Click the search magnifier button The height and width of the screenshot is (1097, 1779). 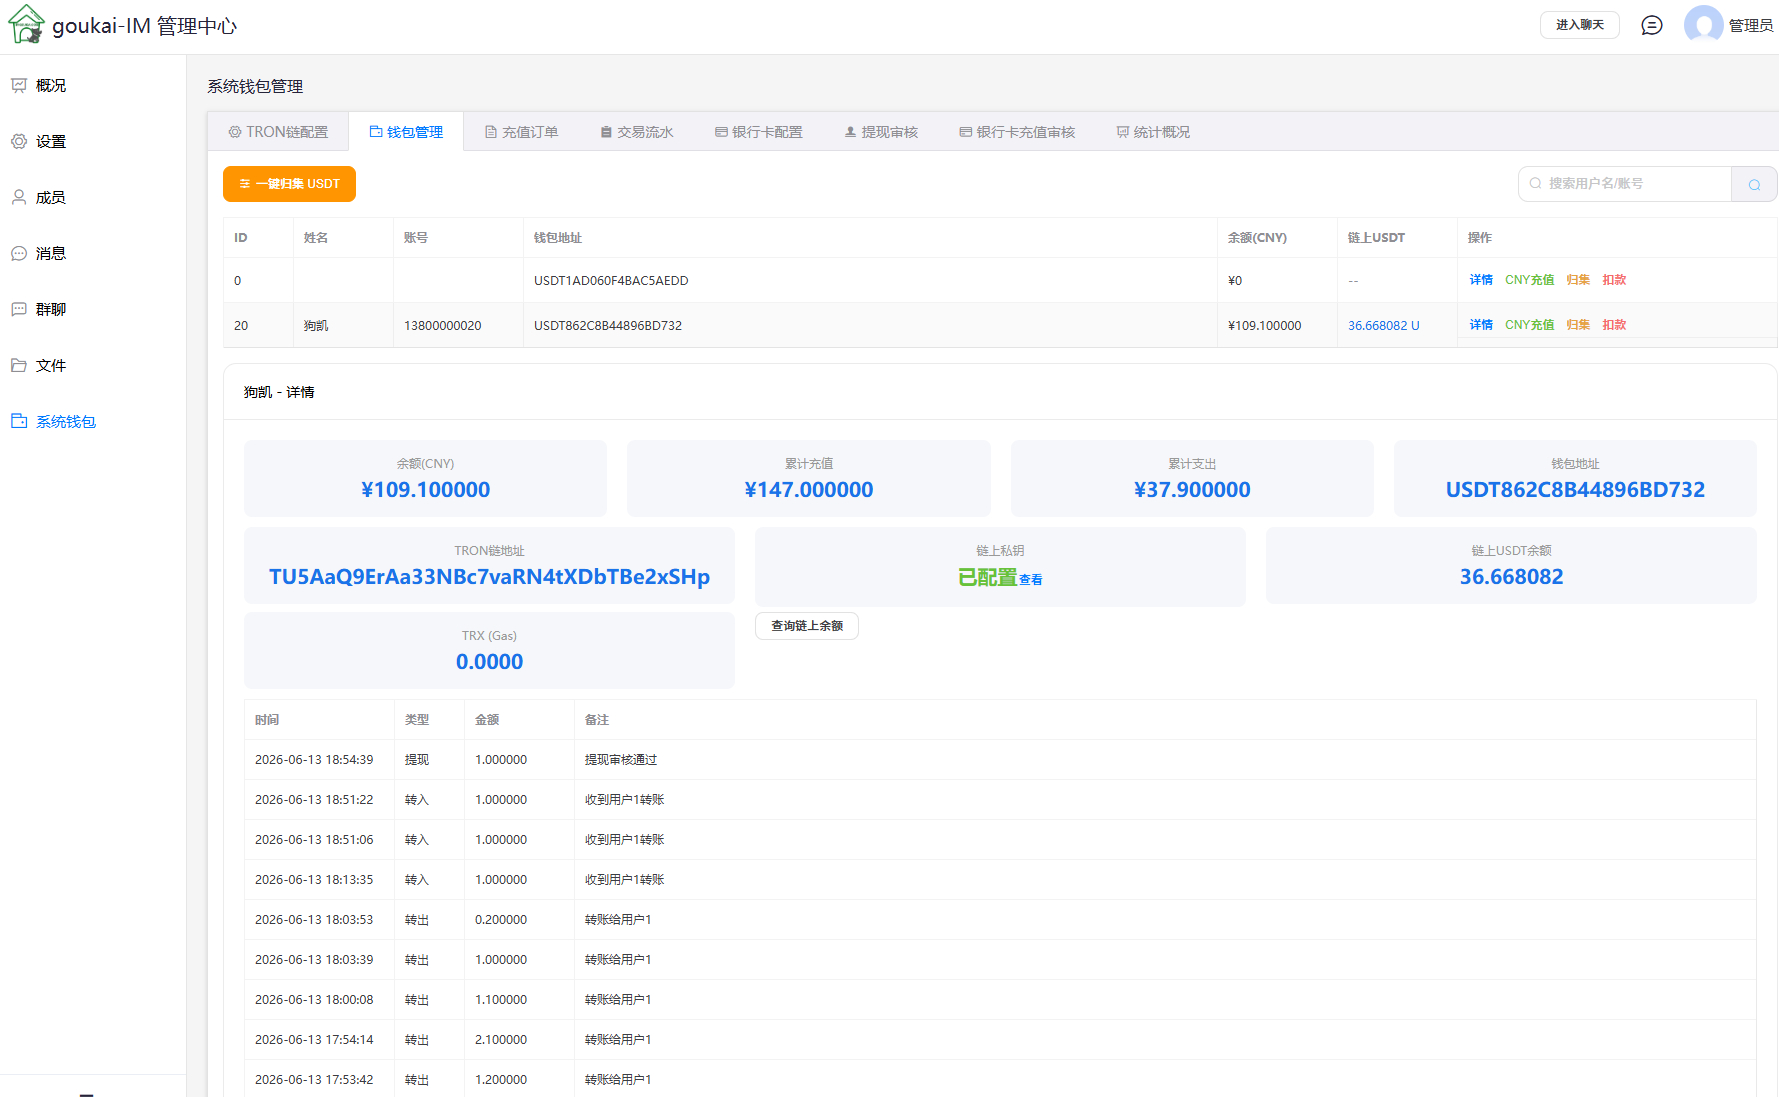click(x=1754, y=184)
